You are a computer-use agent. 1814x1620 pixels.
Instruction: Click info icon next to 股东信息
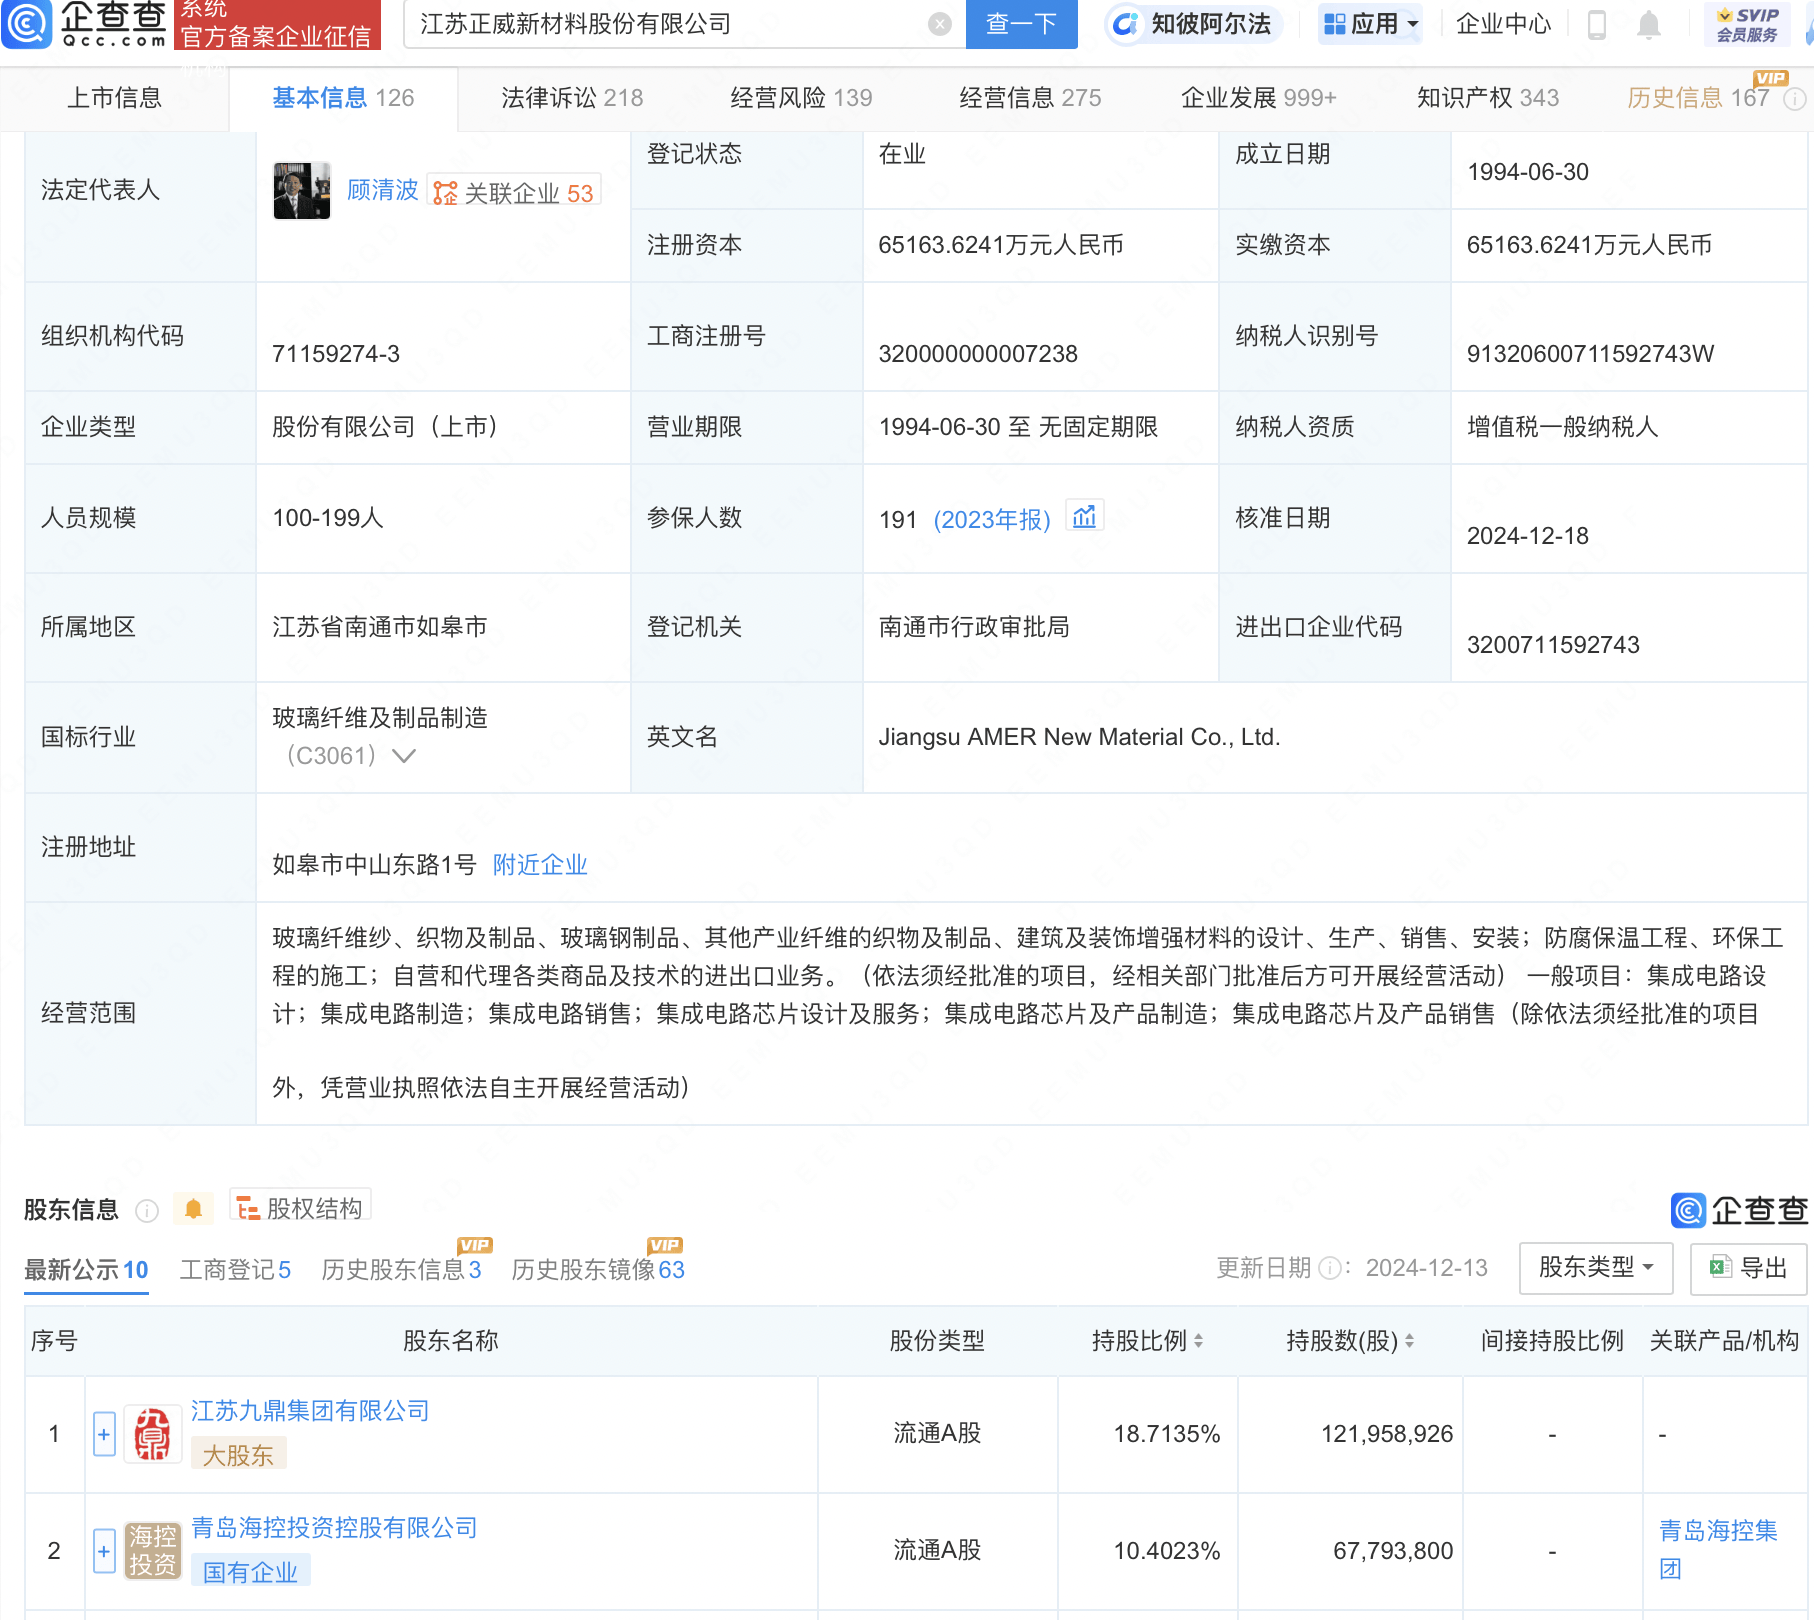(147, 1211)
